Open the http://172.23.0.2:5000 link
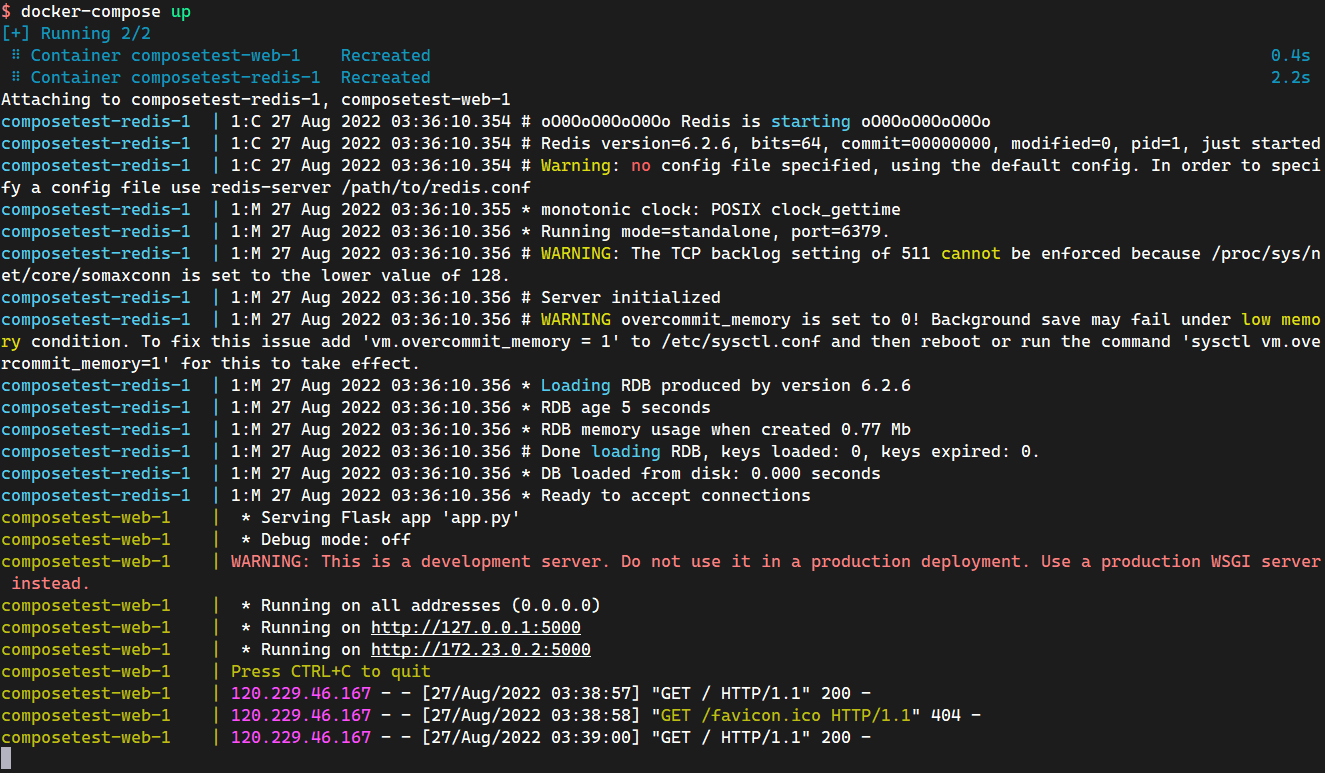Screen dimensions: 1325x773 (480, 650)
